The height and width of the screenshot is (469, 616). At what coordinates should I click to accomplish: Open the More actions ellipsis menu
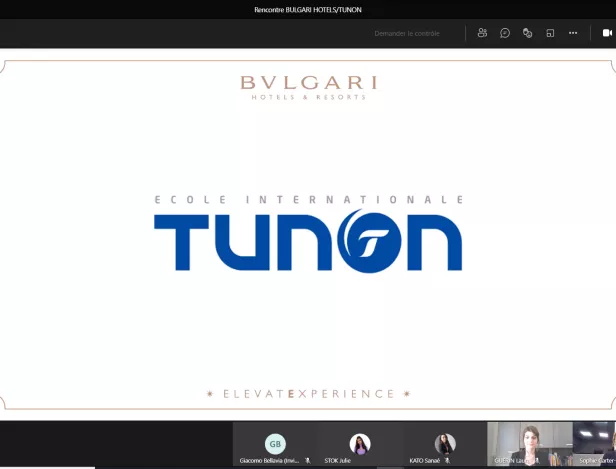(573, 33)
